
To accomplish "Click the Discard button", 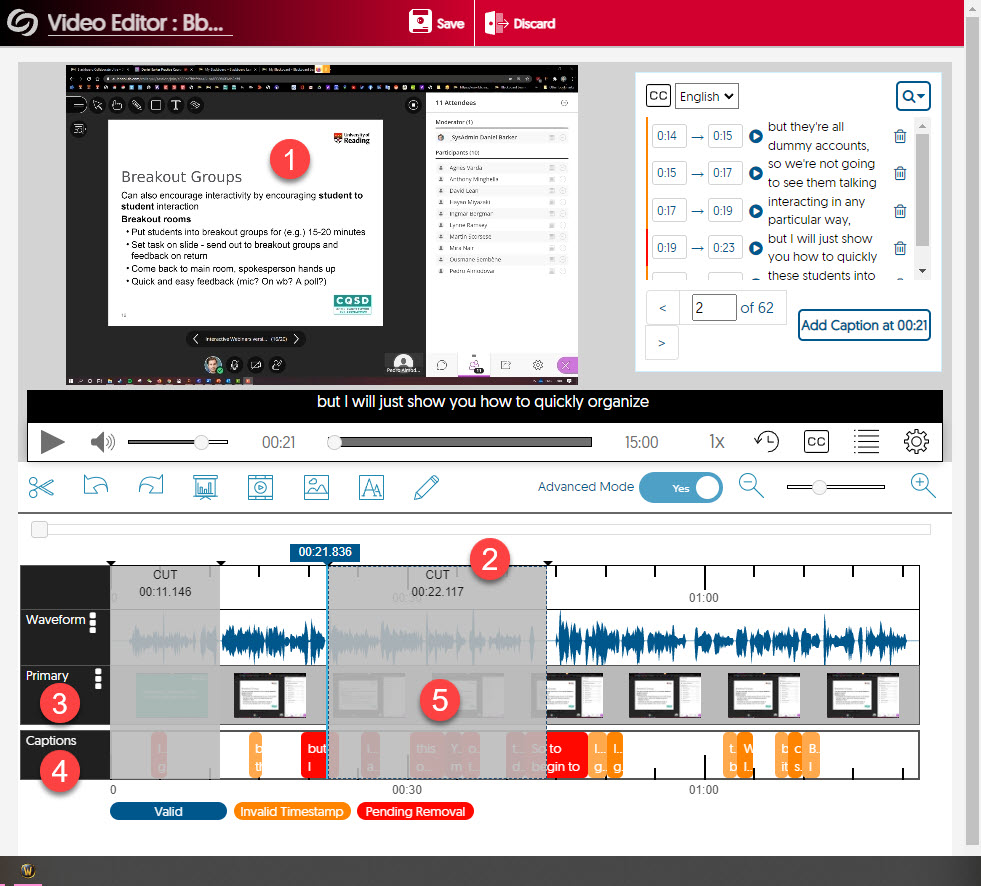I will point(520,23).
